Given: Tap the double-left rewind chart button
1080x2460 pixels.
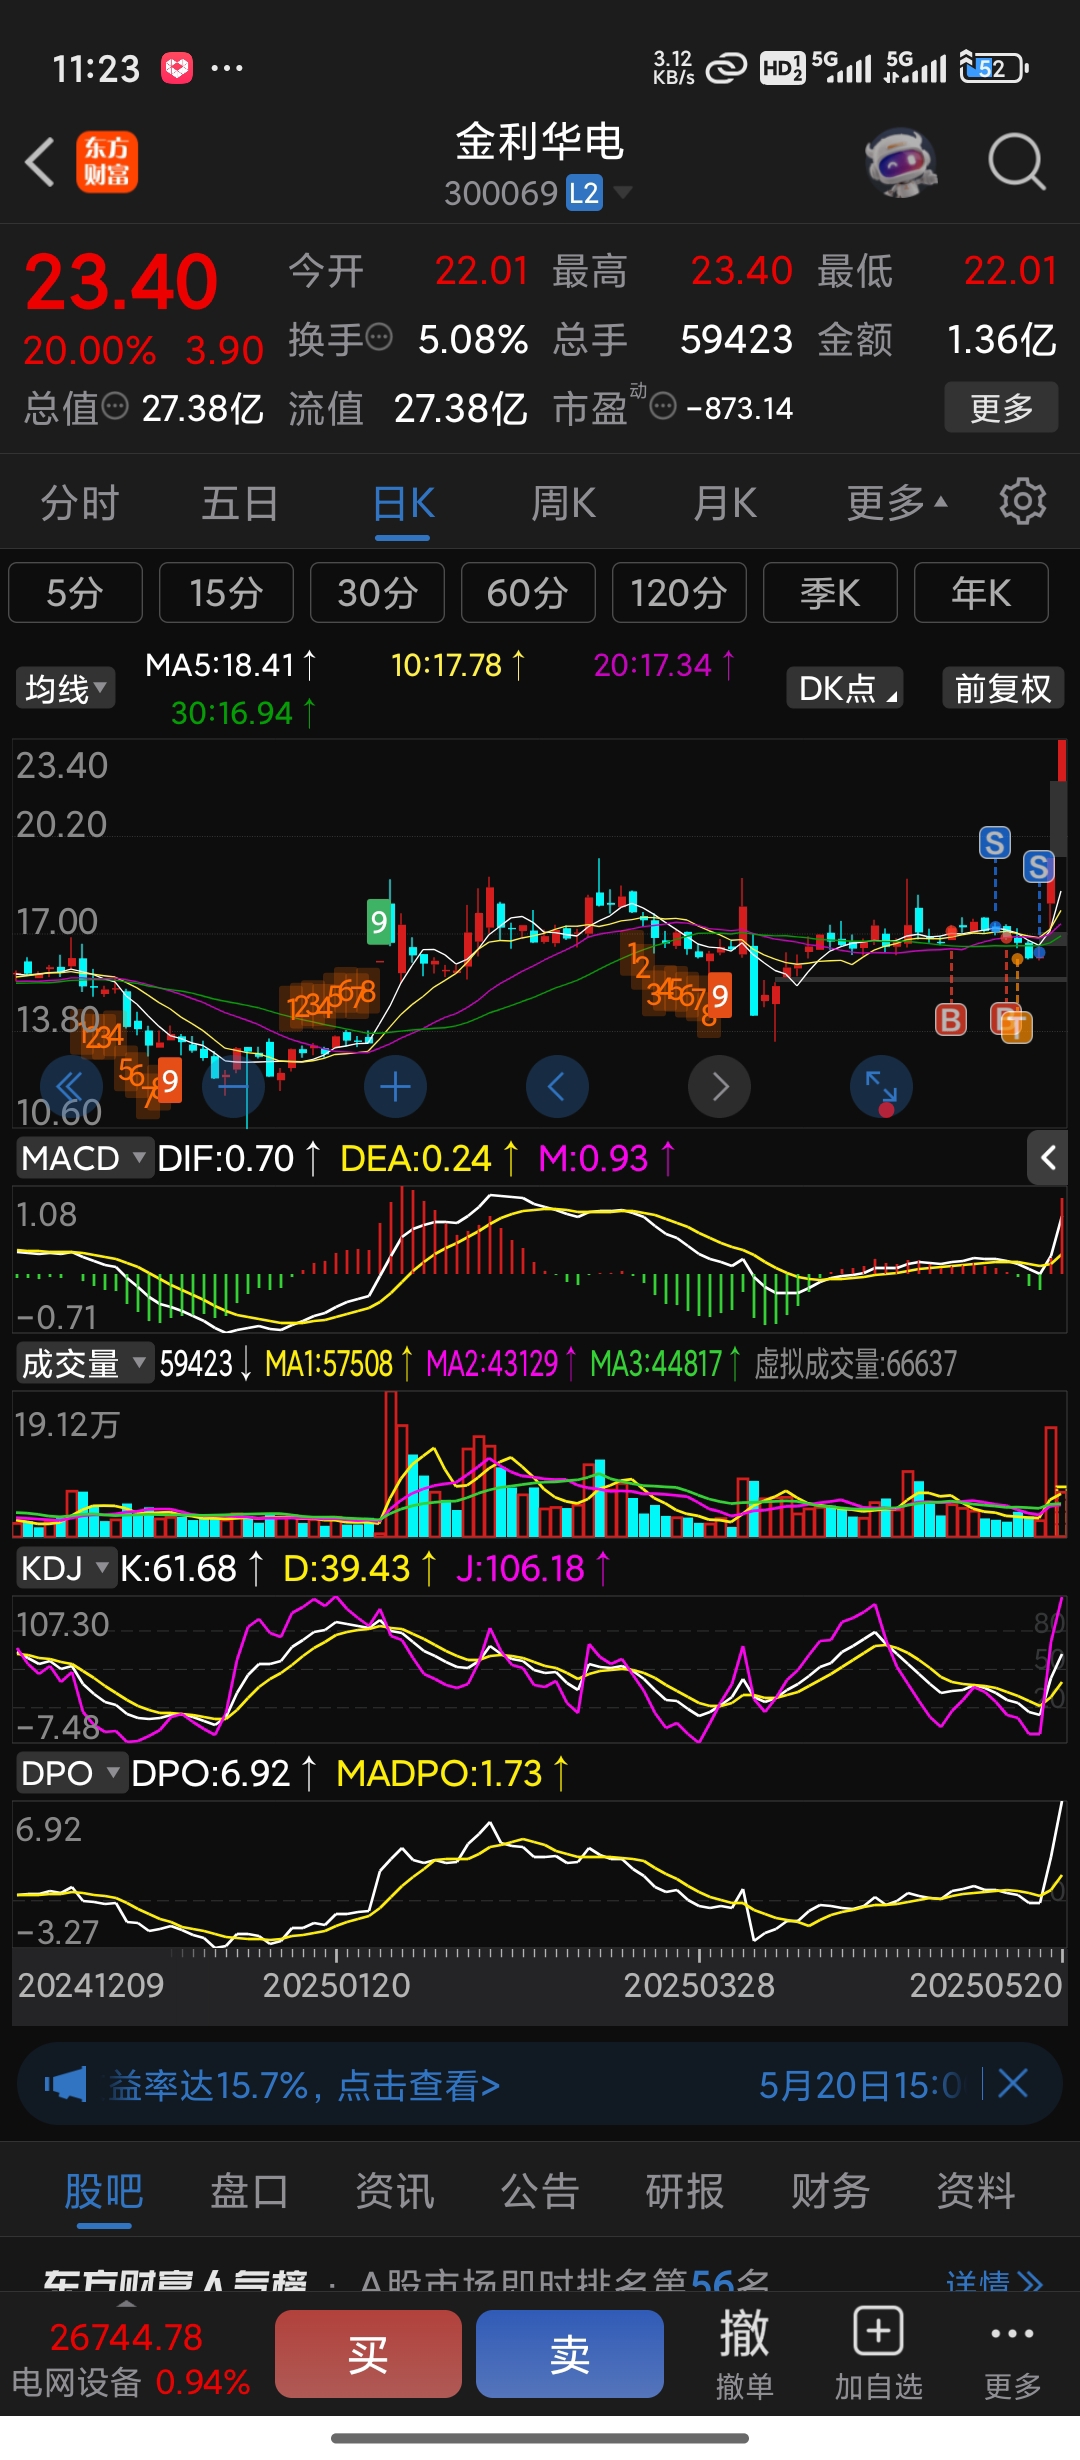Looking at the screenshot, I should pos(71,1086).
